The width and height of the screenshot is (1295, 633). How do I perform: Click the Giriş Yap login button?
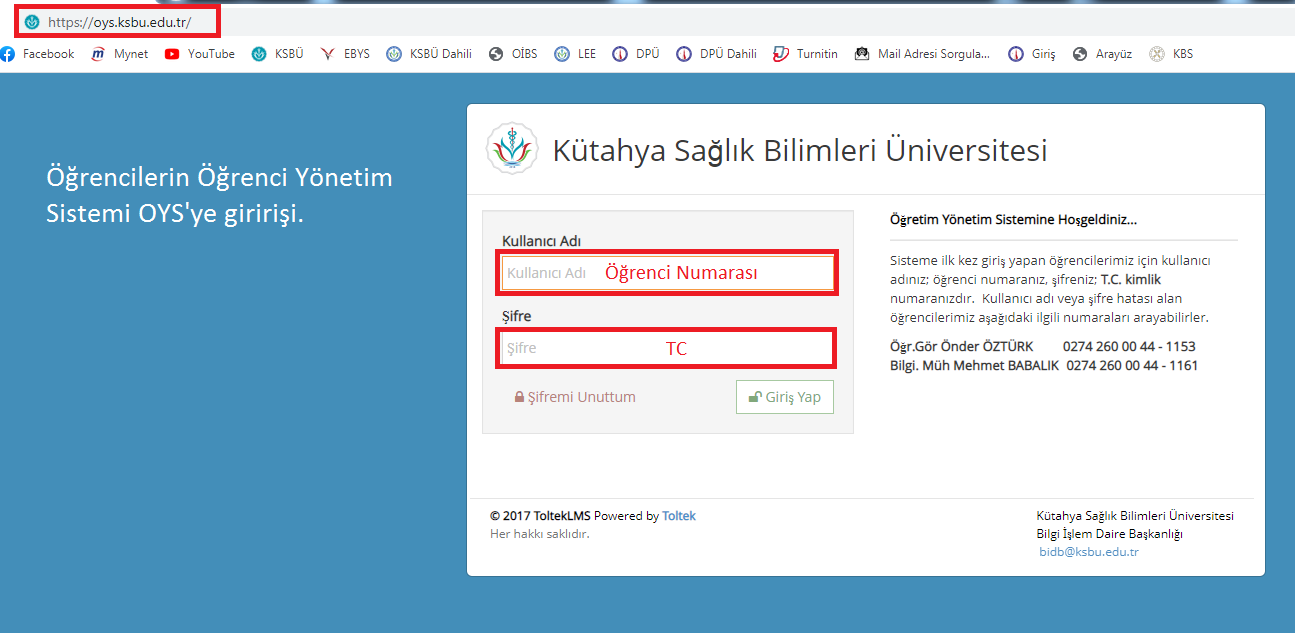pyautogui.click(x=785, y=396)
